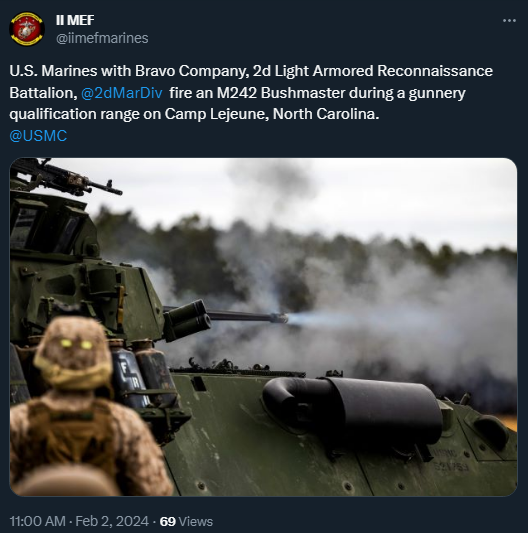
Task: Click the word Views beside the count
Action: click(x=196, y=521)
